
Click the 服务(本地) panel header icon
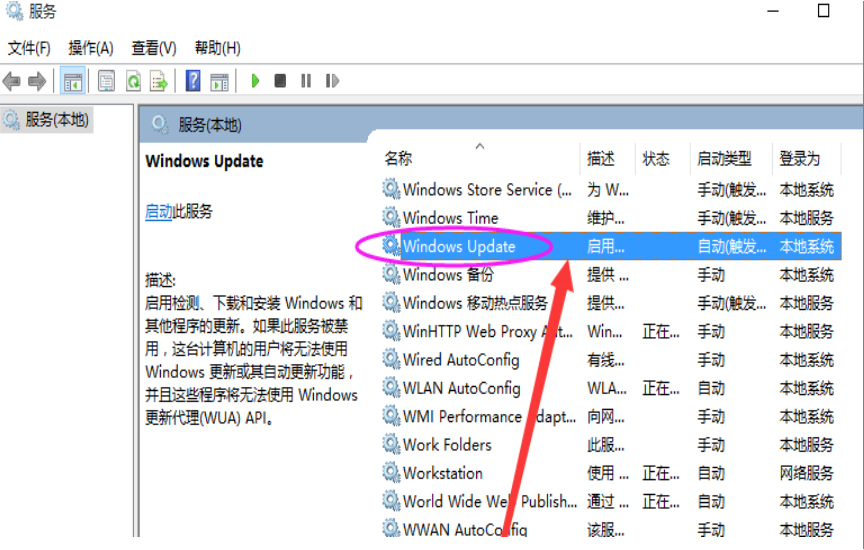pyautogui.click(x=160, y=125)
